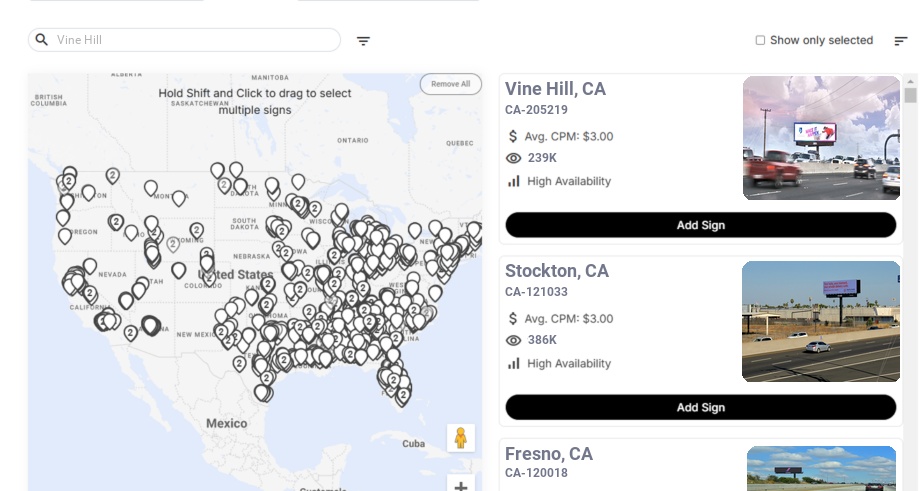Click Remove All on the map

pos(451,84)
